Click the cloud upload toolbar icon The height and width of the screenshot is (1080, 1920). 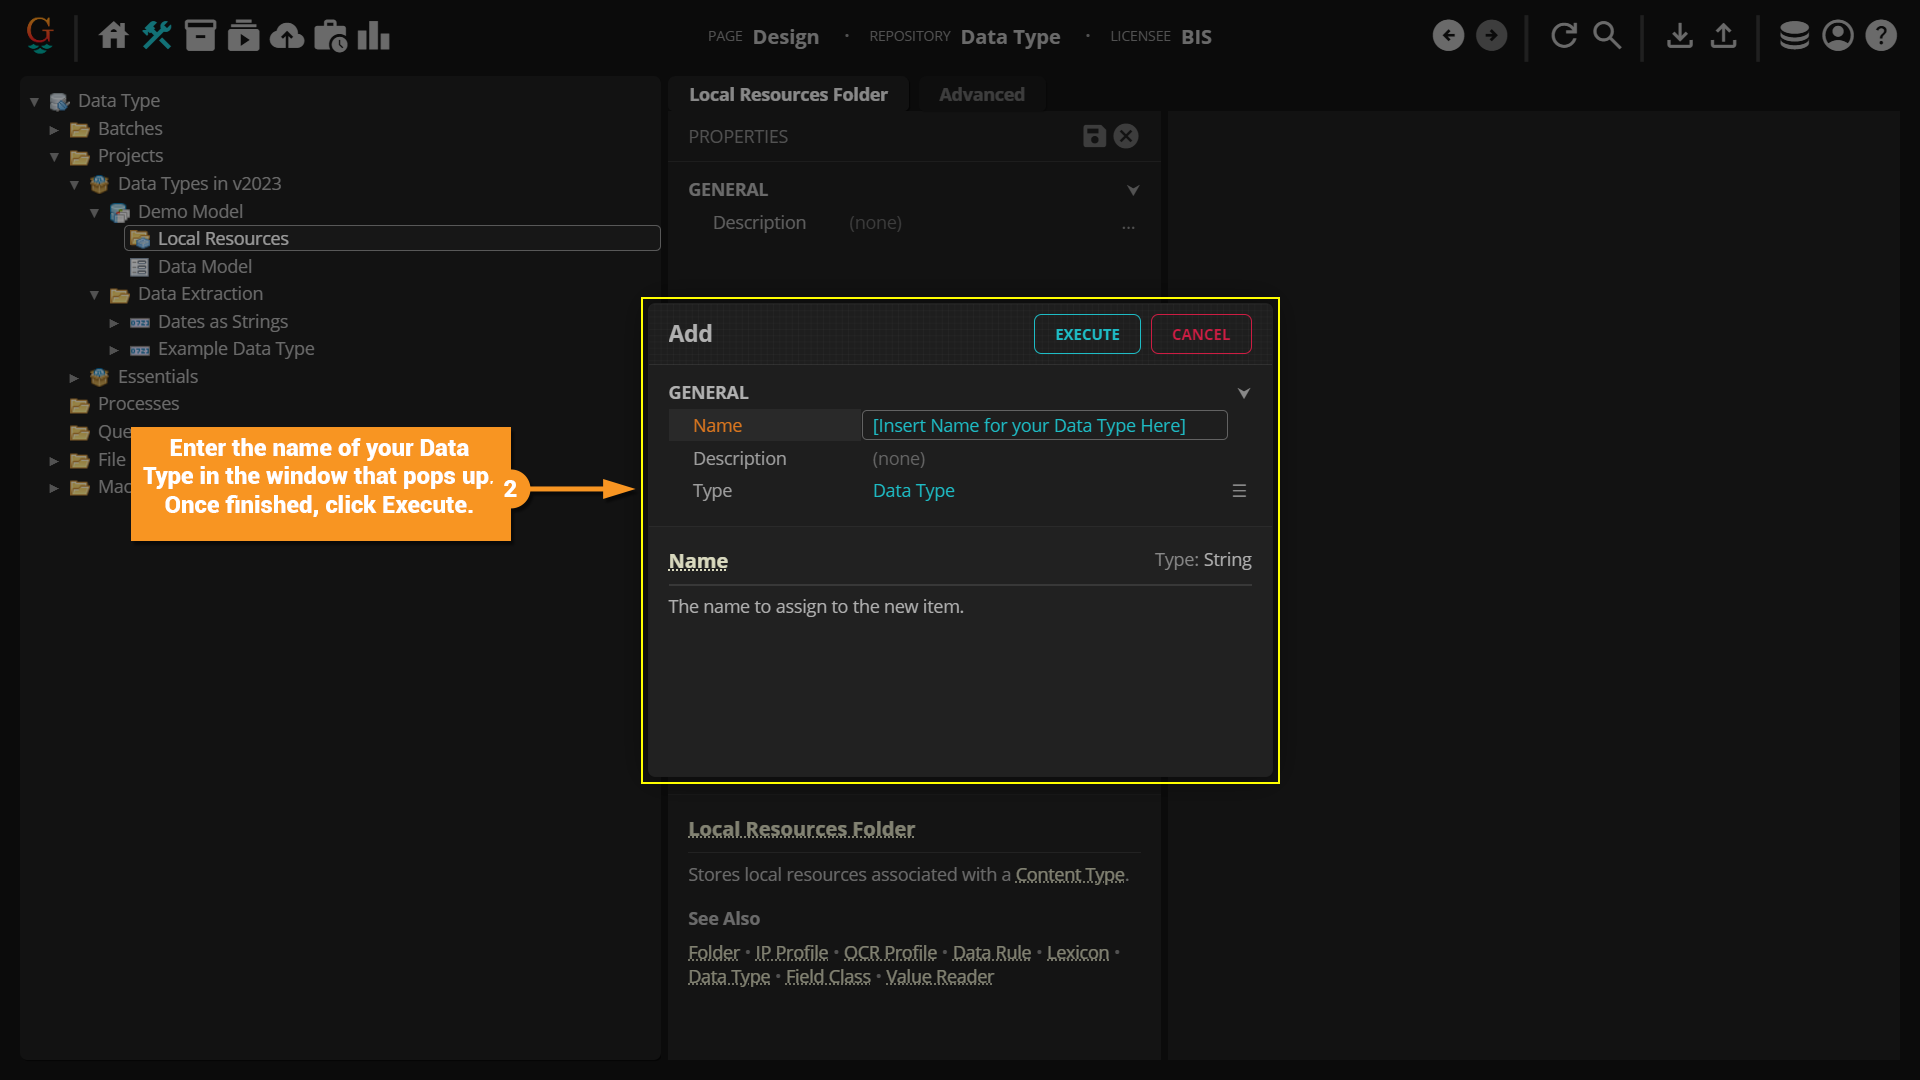tap(287, 36)
